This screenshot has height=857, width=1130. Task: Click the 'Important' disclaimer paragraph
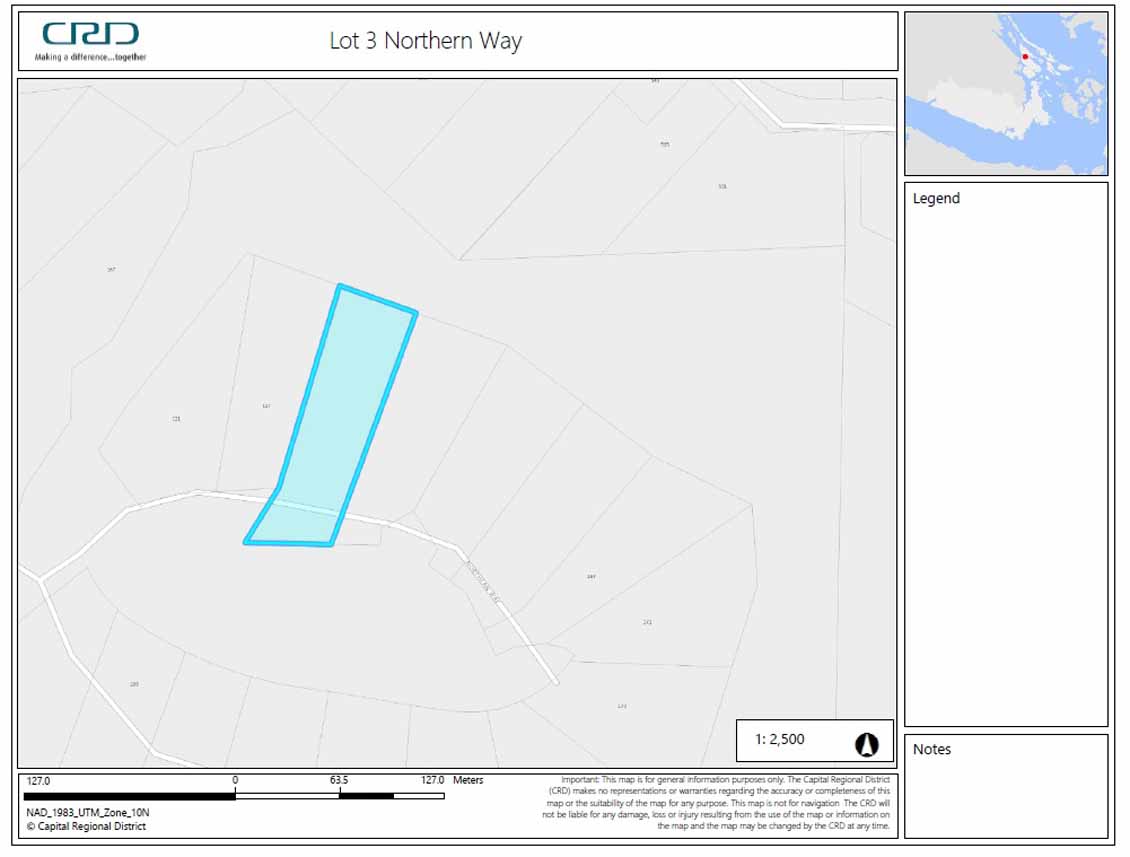click(717, 803)
